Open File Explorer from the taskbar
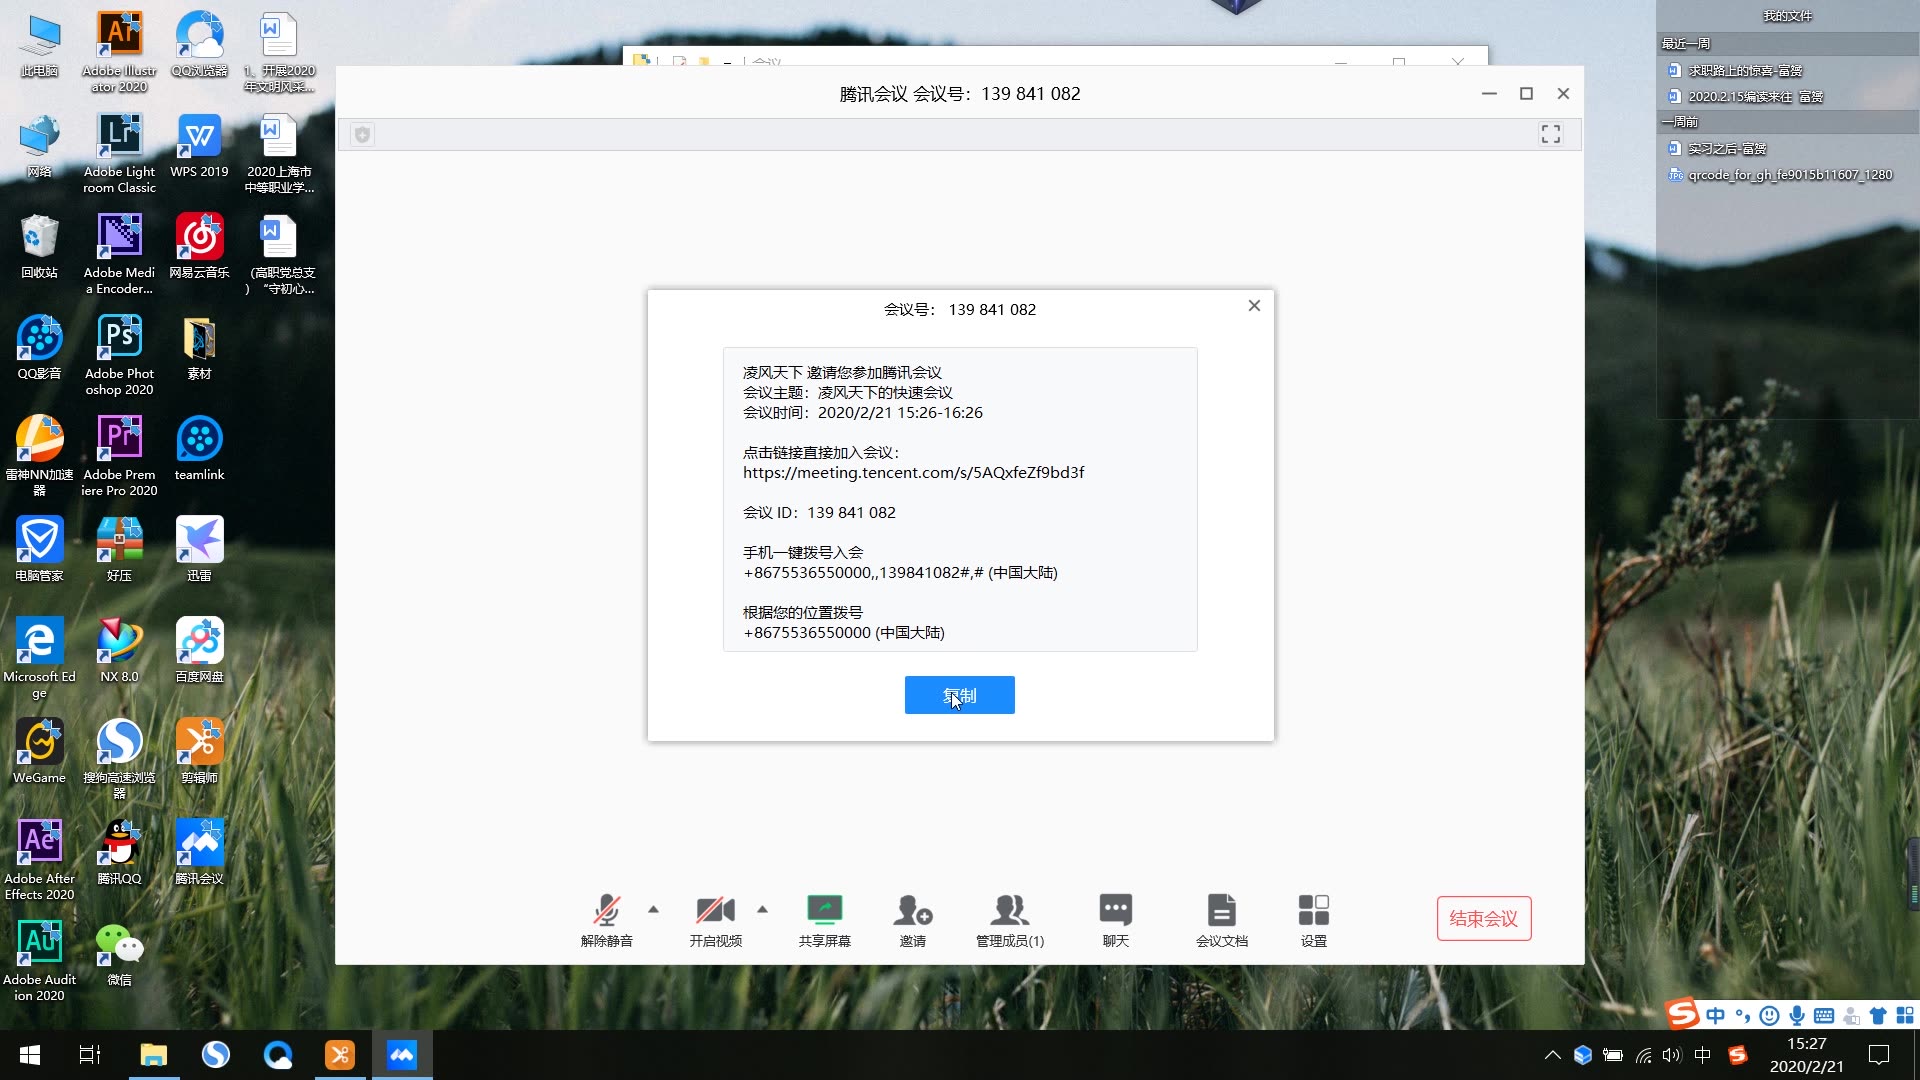This screenshot has height=1080, width=1920. pyautogui.click(x=153, y=1055)
